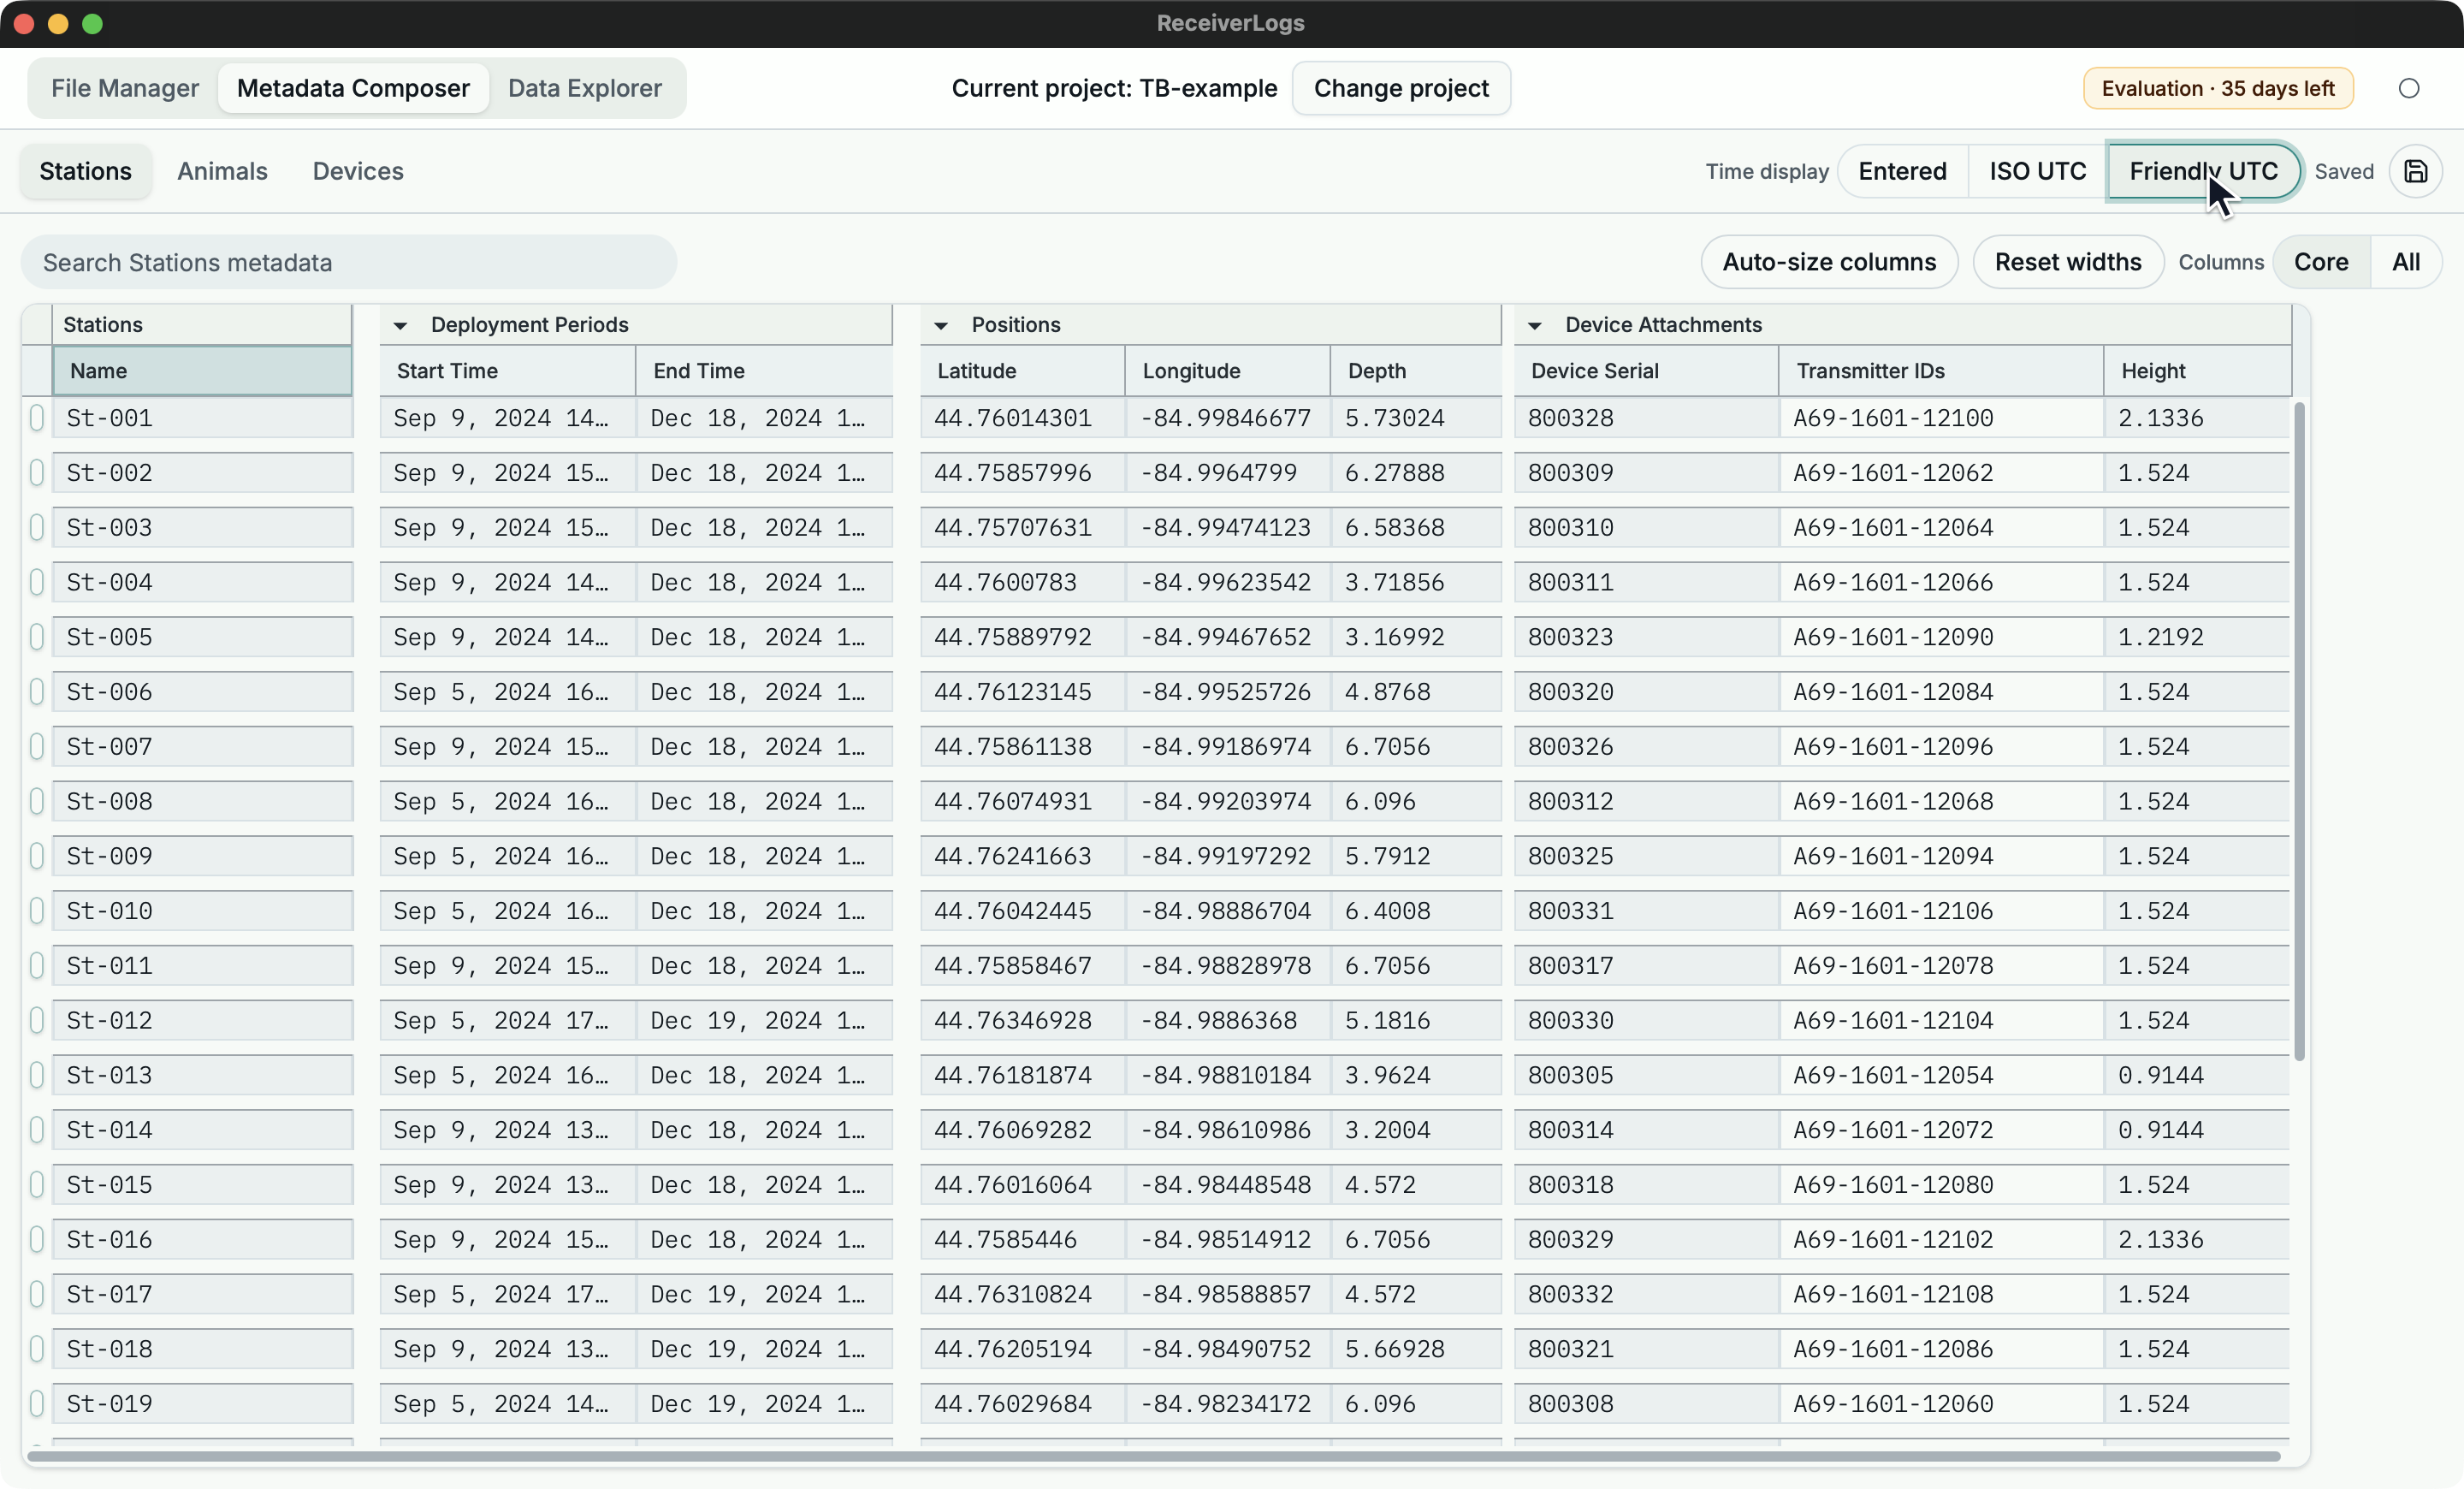Collapse the Positions column group
This screenshot has height=1489, width=2464.
941,325
